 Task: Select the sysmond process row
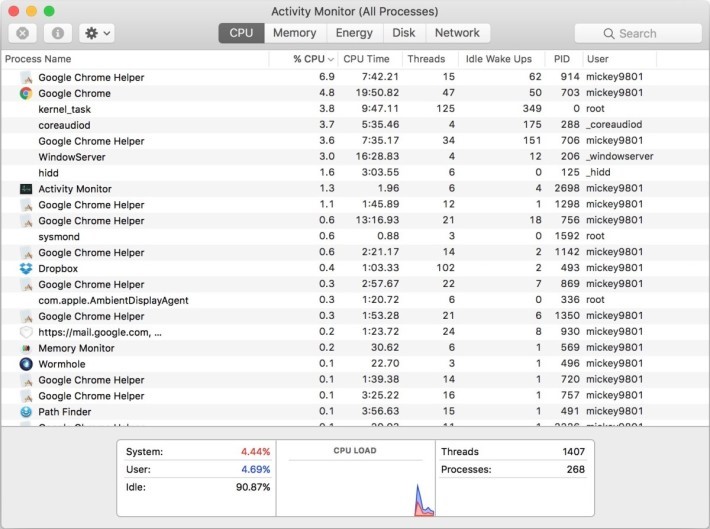(x=355, y=236)
